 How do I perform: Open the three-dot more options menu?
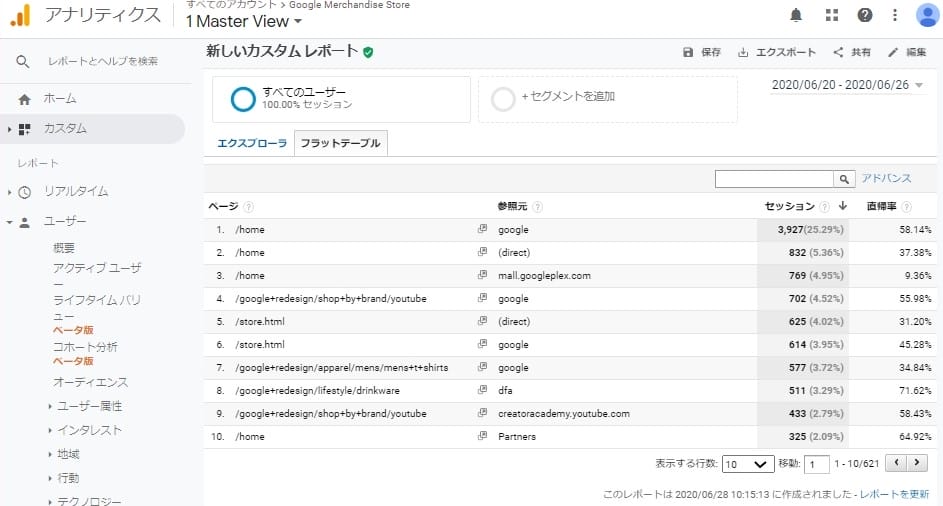[x=895, y=15]
